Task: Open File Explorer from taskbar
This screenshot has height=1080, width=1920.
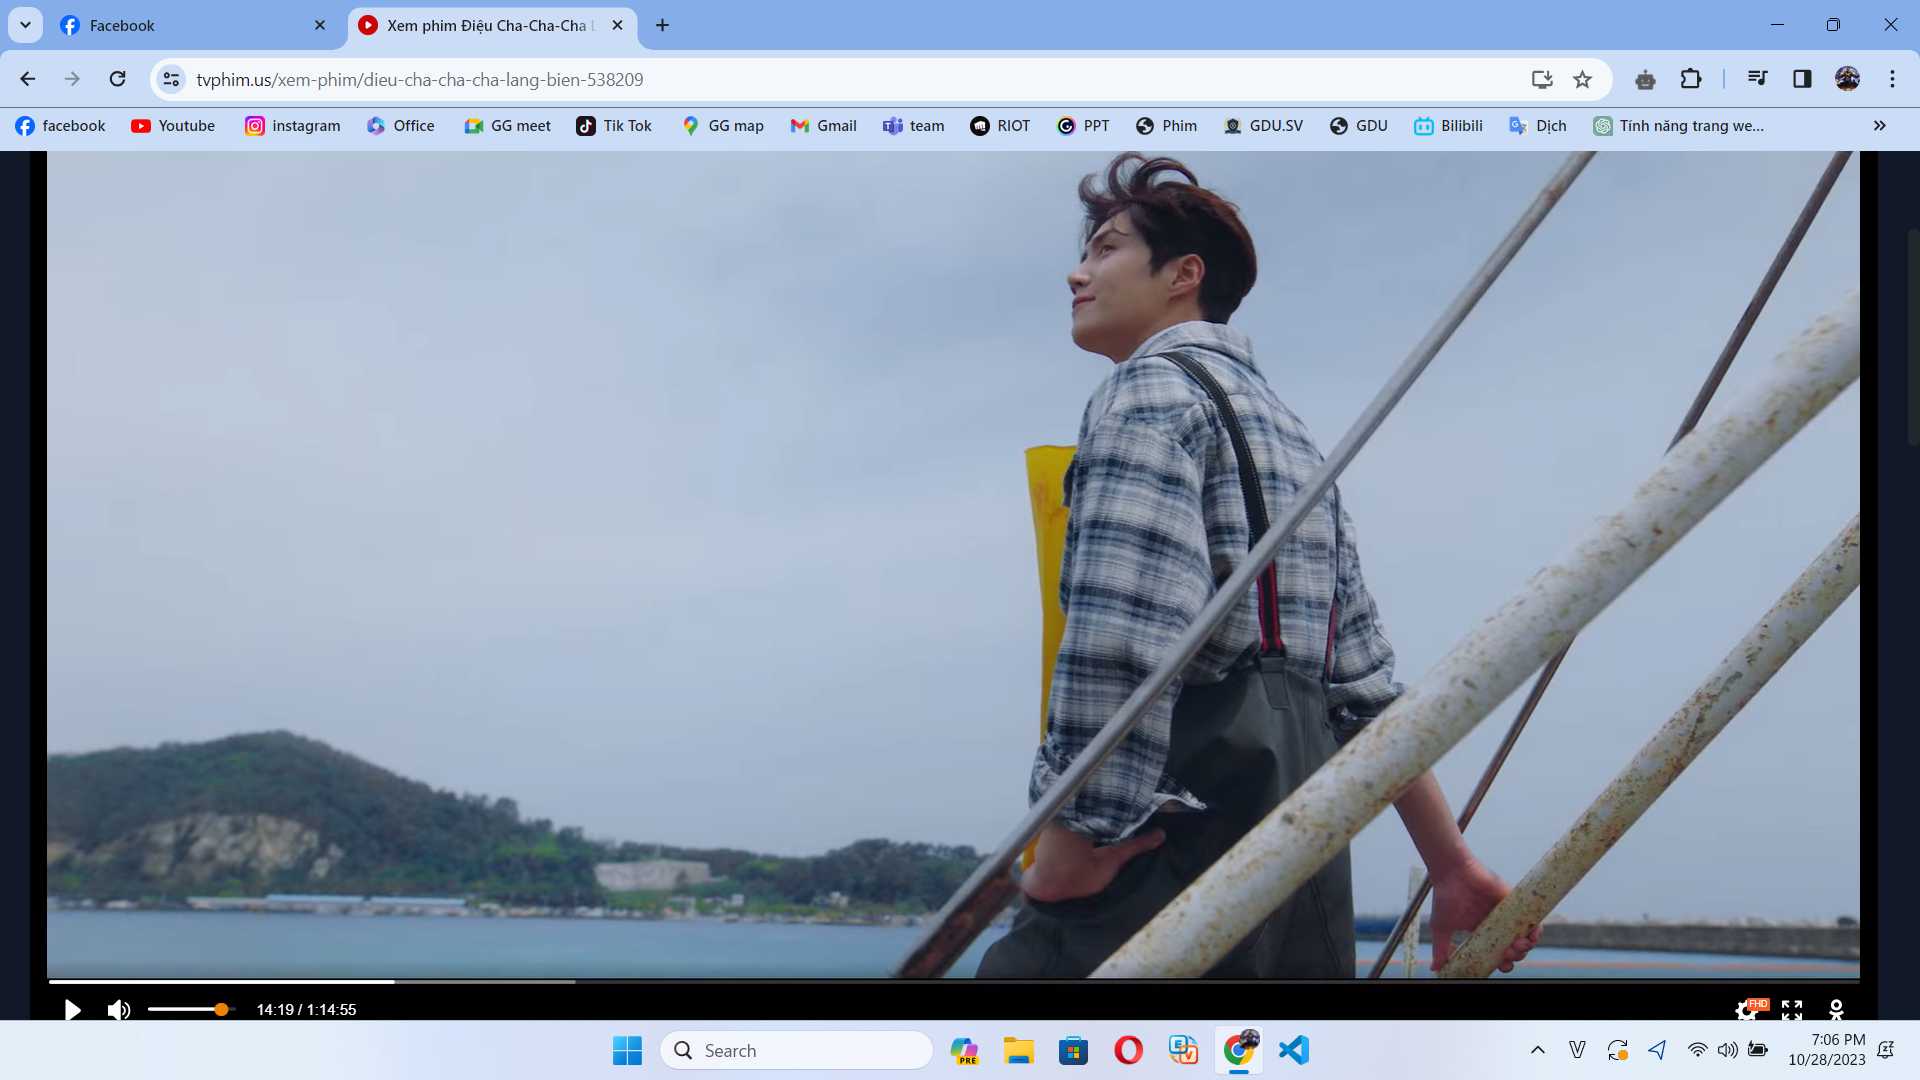Action: click(x=1019, y=1050)
